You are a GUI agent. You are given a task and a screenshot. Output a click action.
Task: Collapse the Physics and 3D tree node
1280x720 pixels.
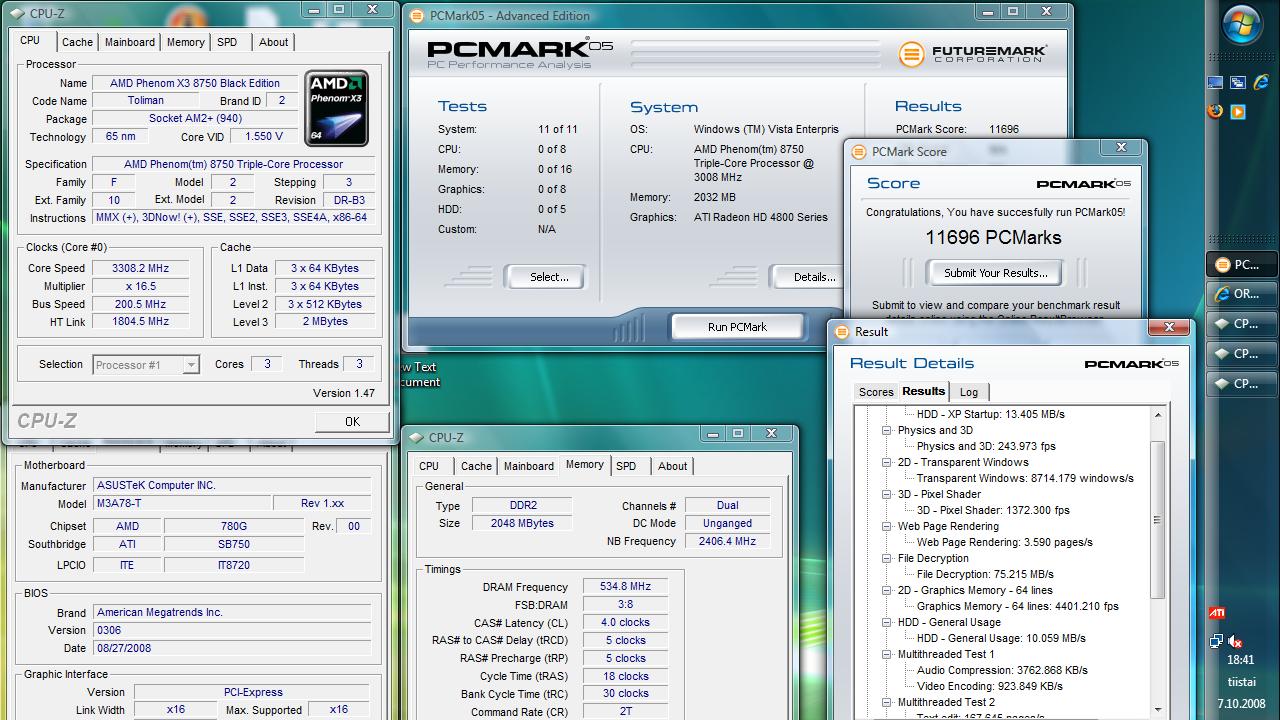tap(886, 430)
